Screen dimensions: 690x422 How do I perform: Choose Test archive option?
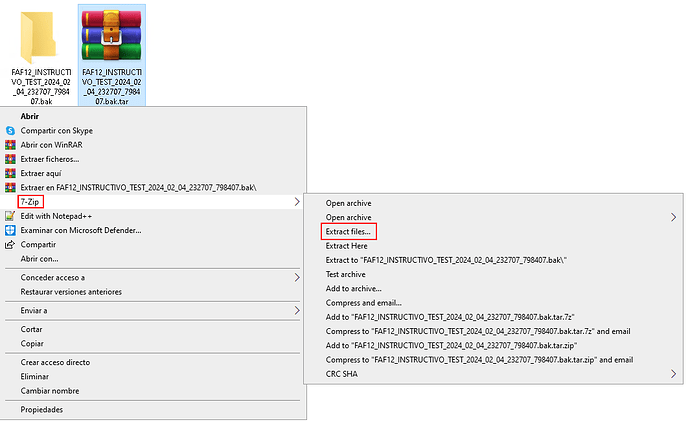click(x=345, y=274)
